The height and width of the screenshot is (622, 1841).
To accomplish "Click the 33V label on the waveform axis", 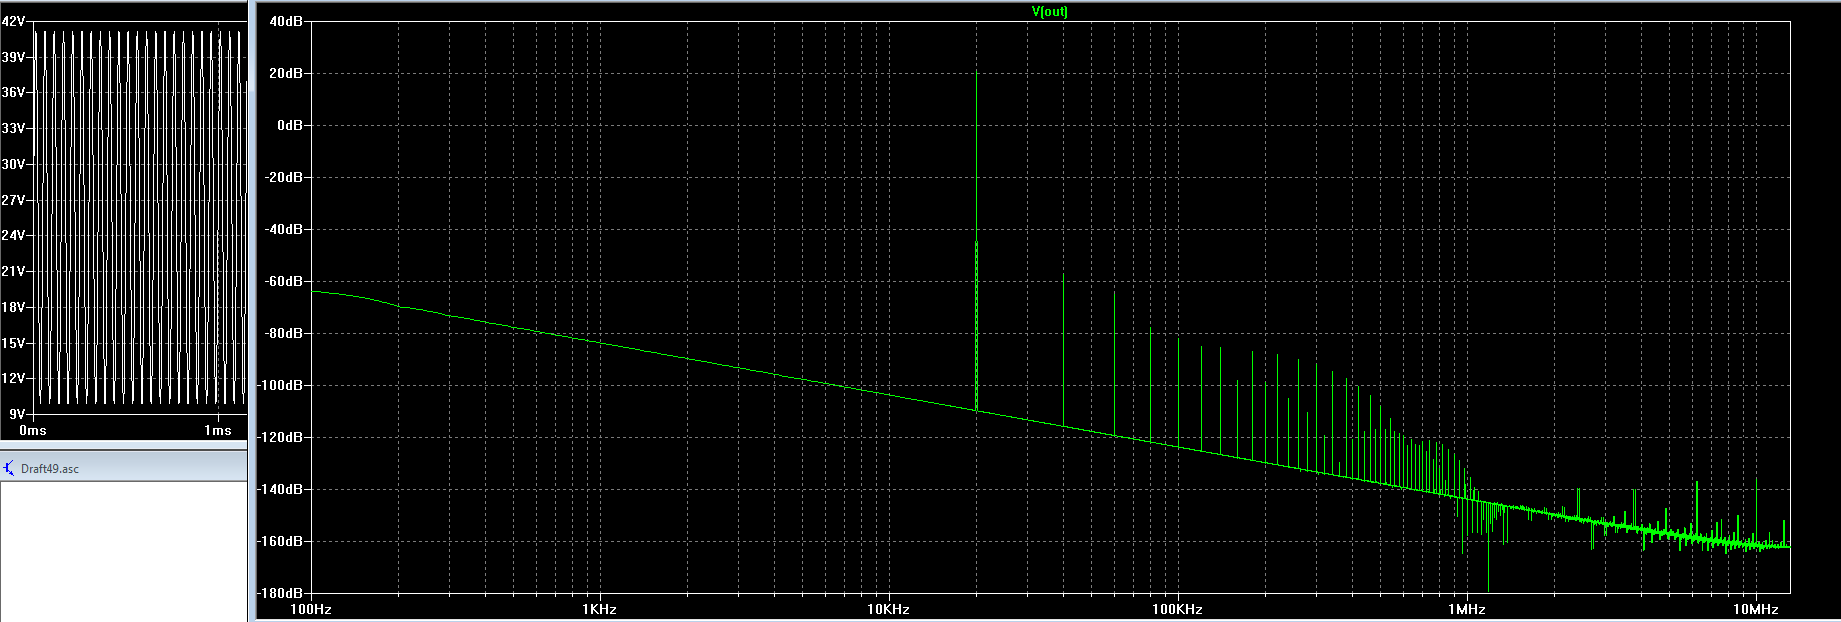I will pyautogui.click(x=13, y=129).
